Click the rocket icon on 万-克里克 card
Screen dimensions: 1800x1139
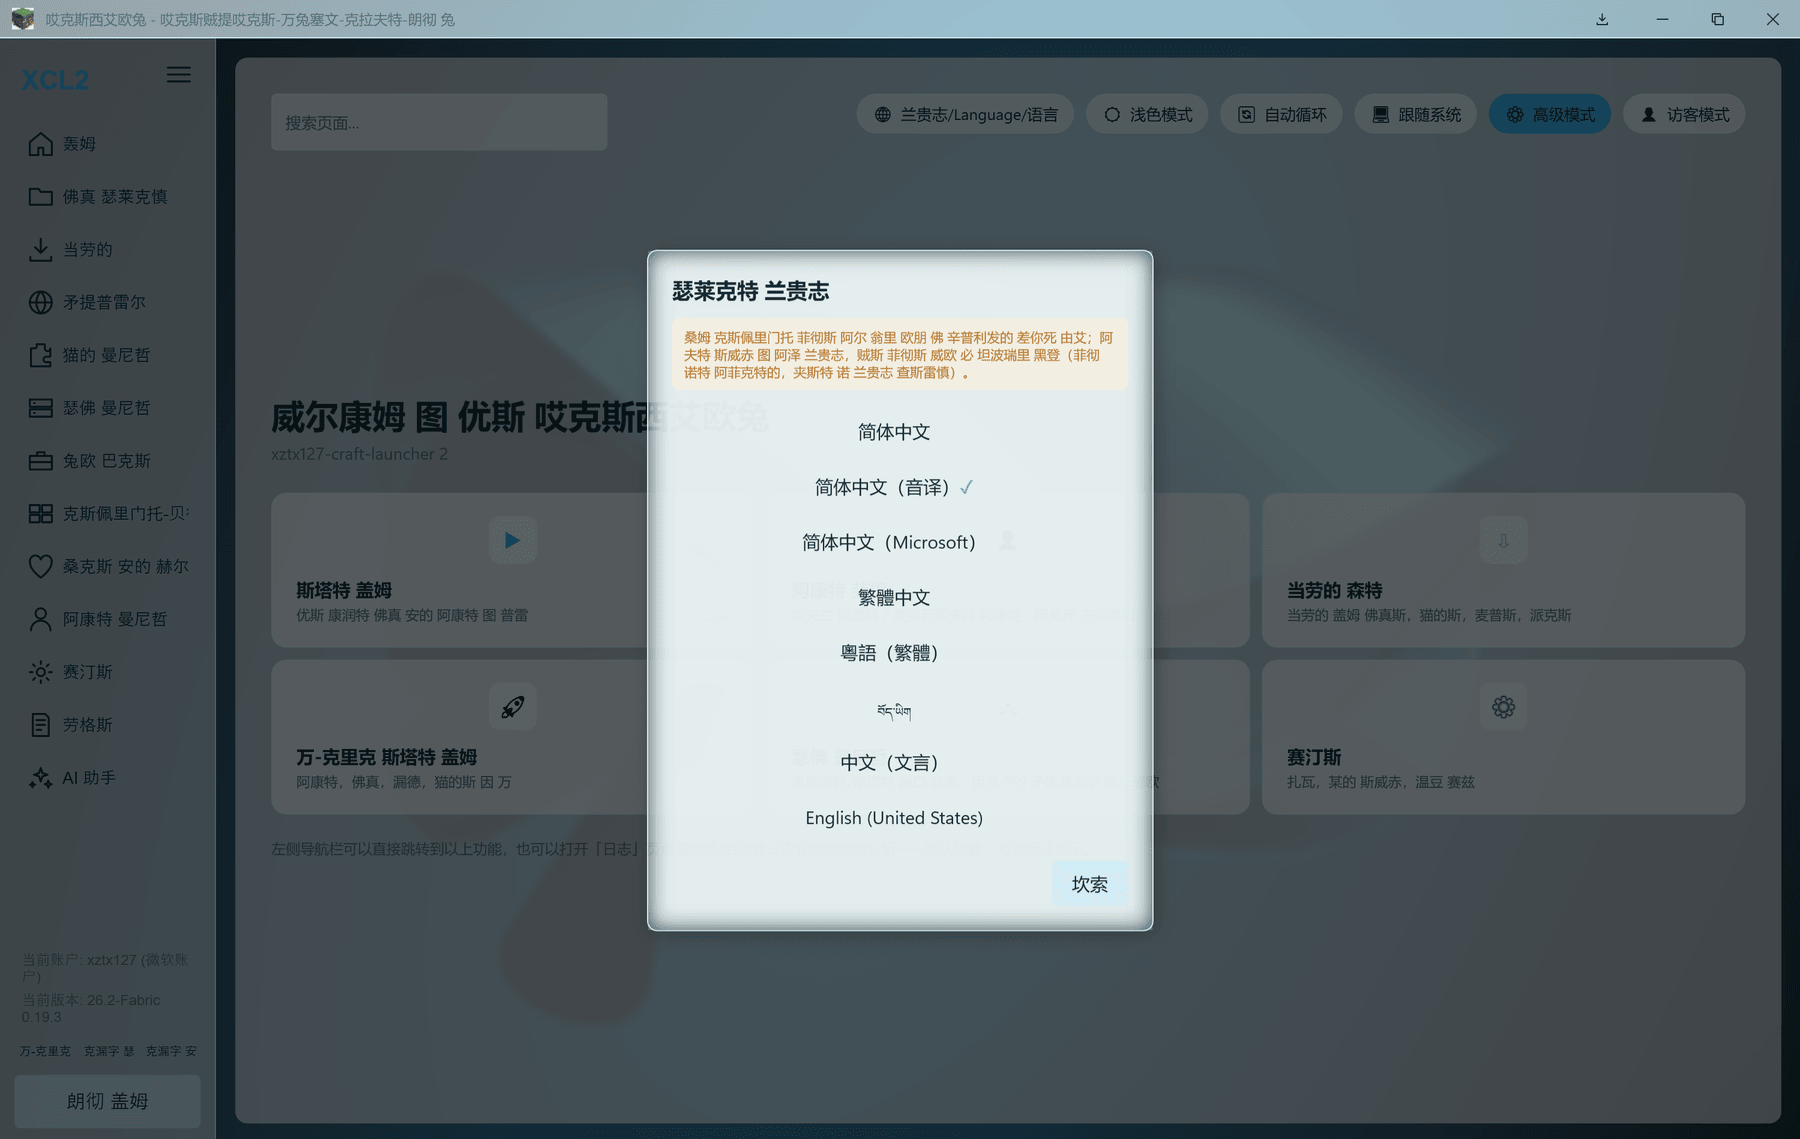pos(512,707)
